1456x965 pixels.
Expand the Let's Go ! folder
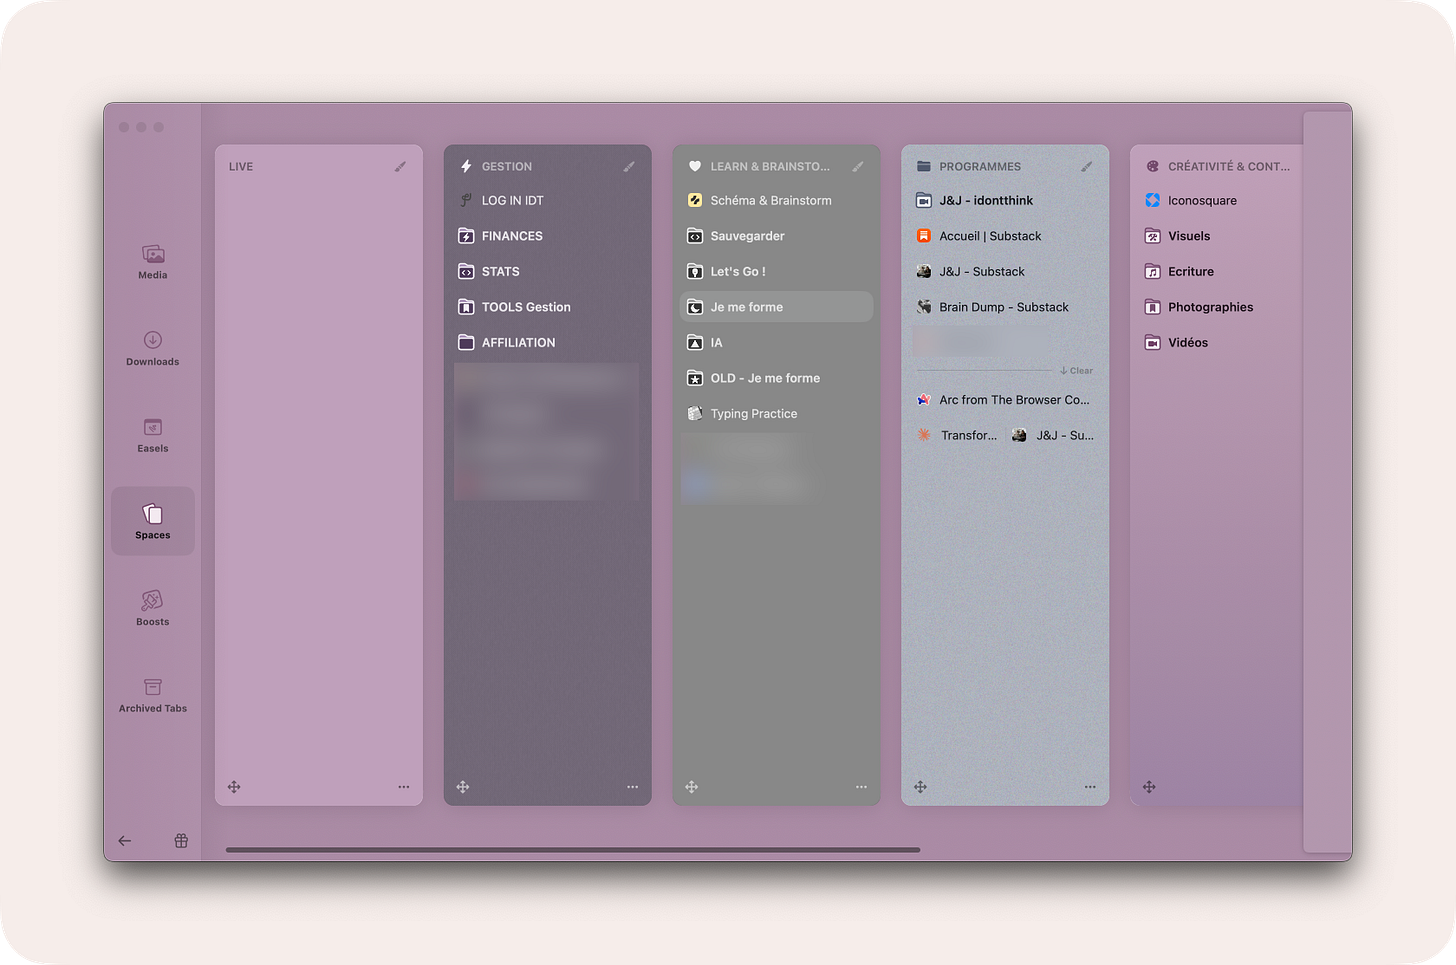776,272
